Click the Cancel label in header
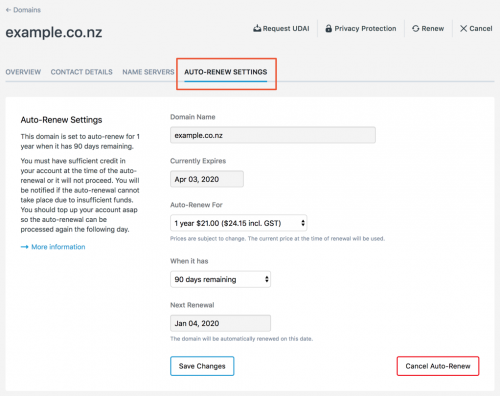This screenshot has height=396, width=500. [481, 28]
